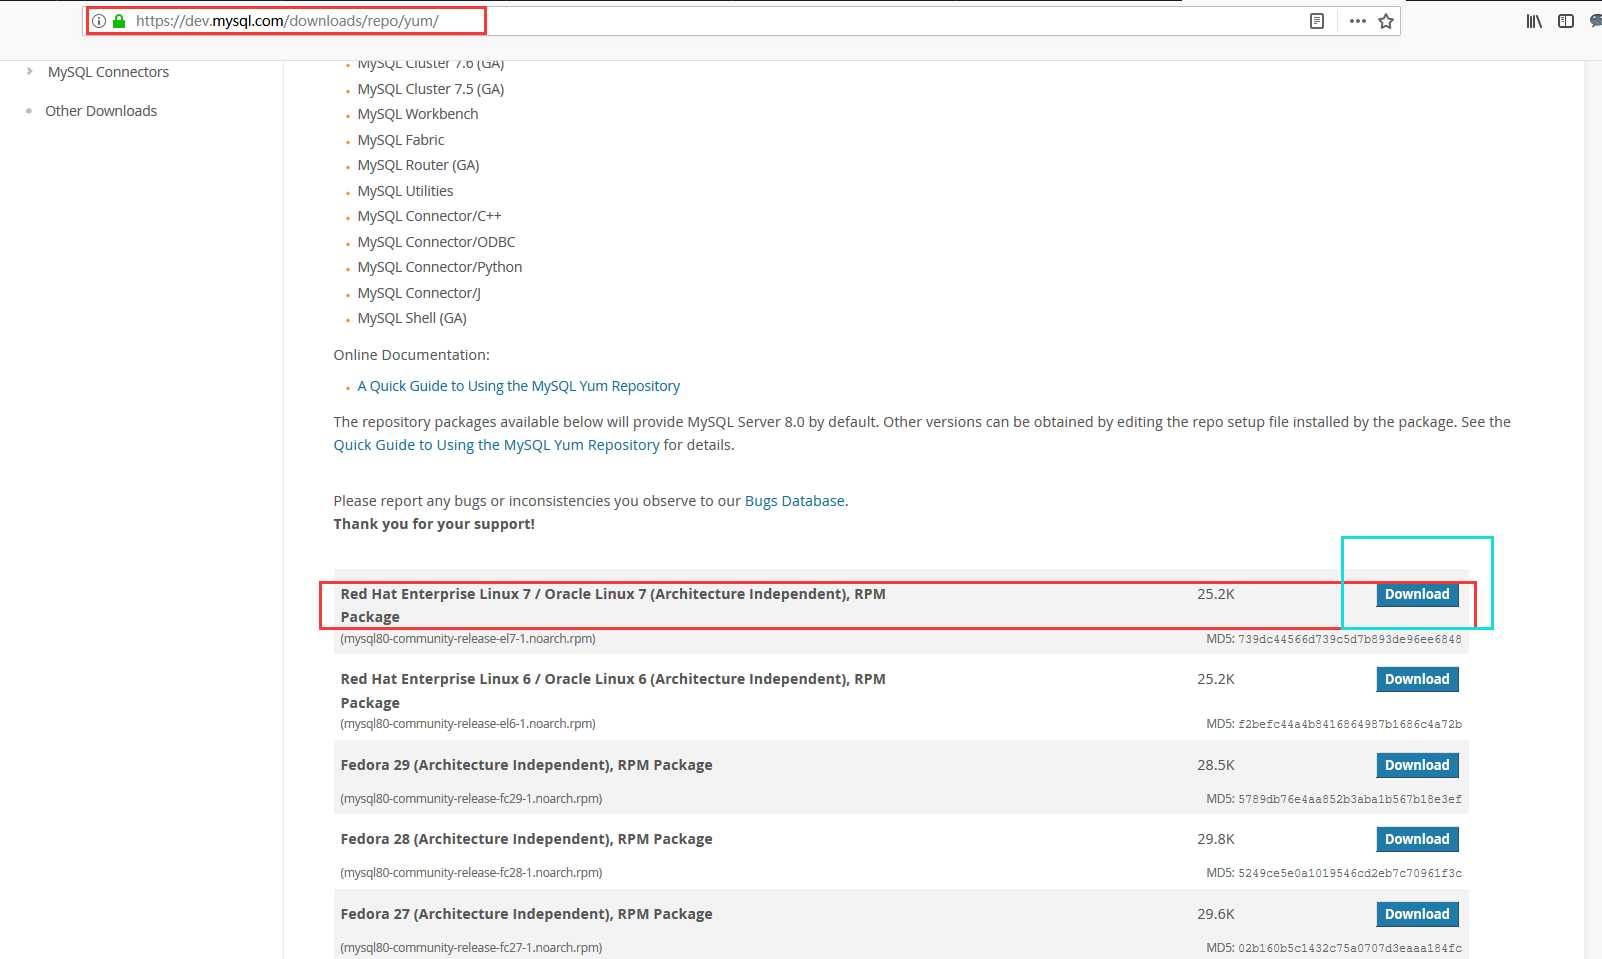Click the MySQL Router (GA) list item
The height and width of the screenshot is (959, 1602).
pyautogui.click(x=418, y=165)
